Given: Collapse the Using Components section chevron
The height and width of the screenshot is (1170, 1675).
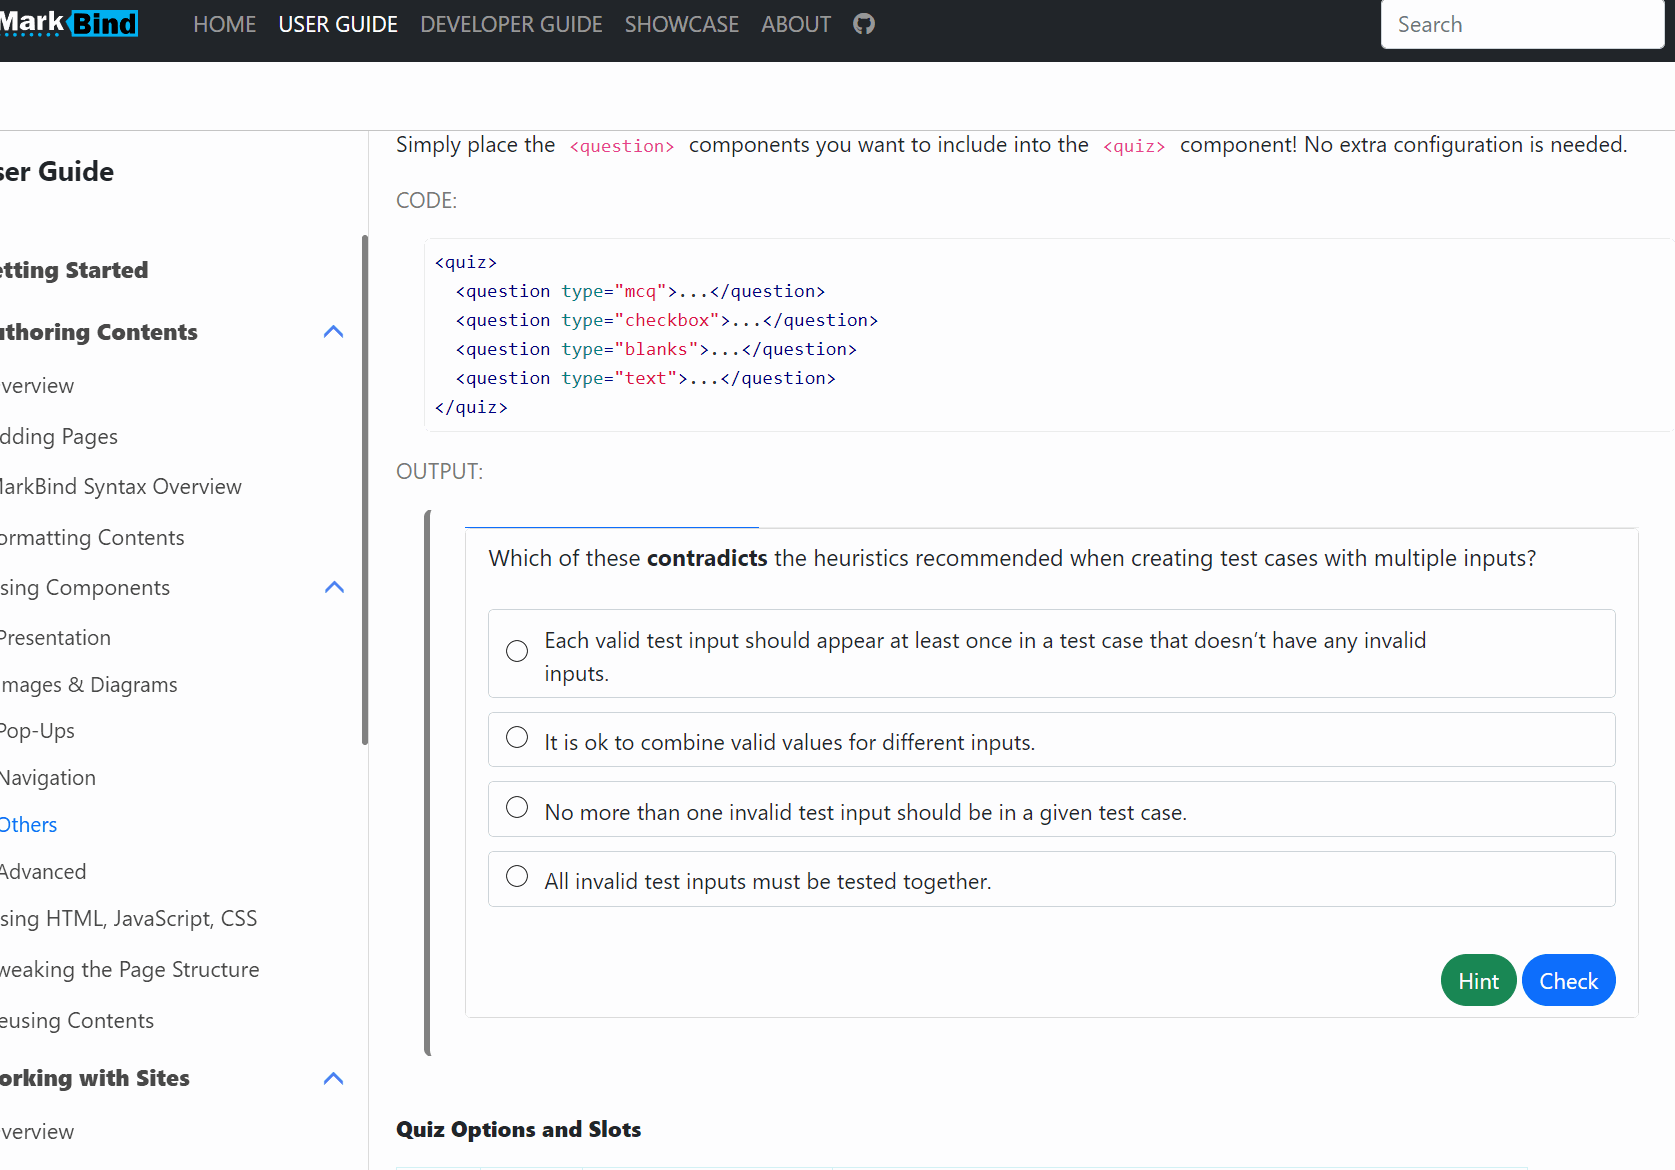Looking at the screenshot, I should click(x=334, y=588).
